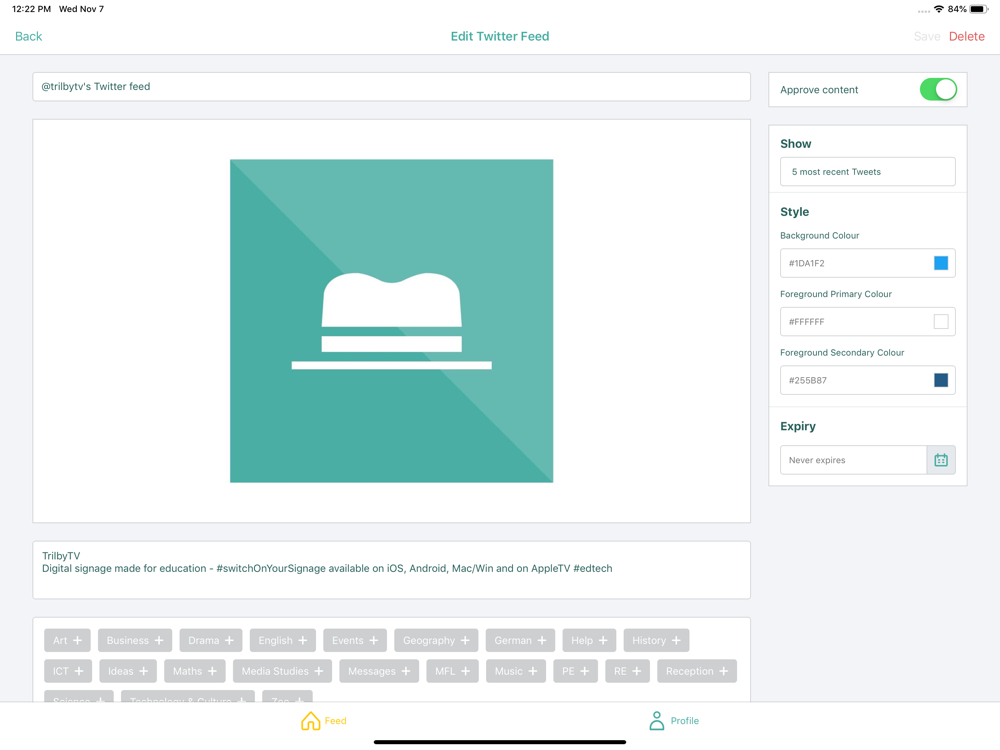Click the plus icon on Maths tag

(x=212, y=671)
